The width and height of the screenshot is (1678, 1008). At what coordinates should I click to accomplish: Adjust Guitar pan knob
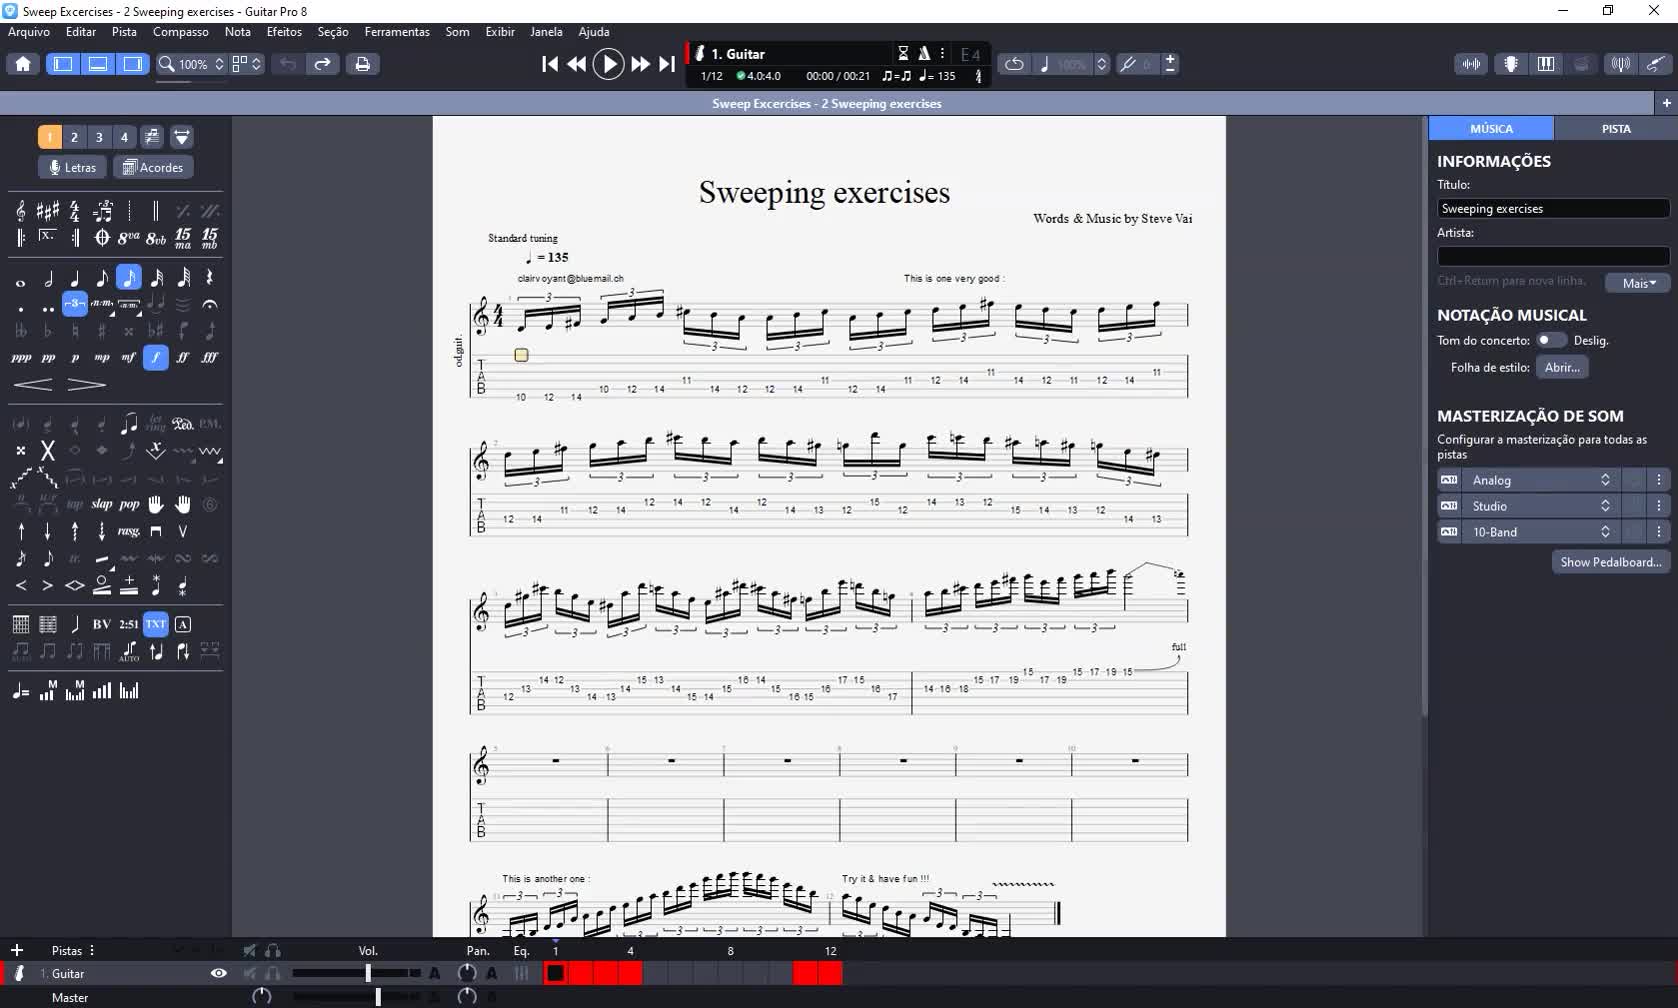[466, 973]
